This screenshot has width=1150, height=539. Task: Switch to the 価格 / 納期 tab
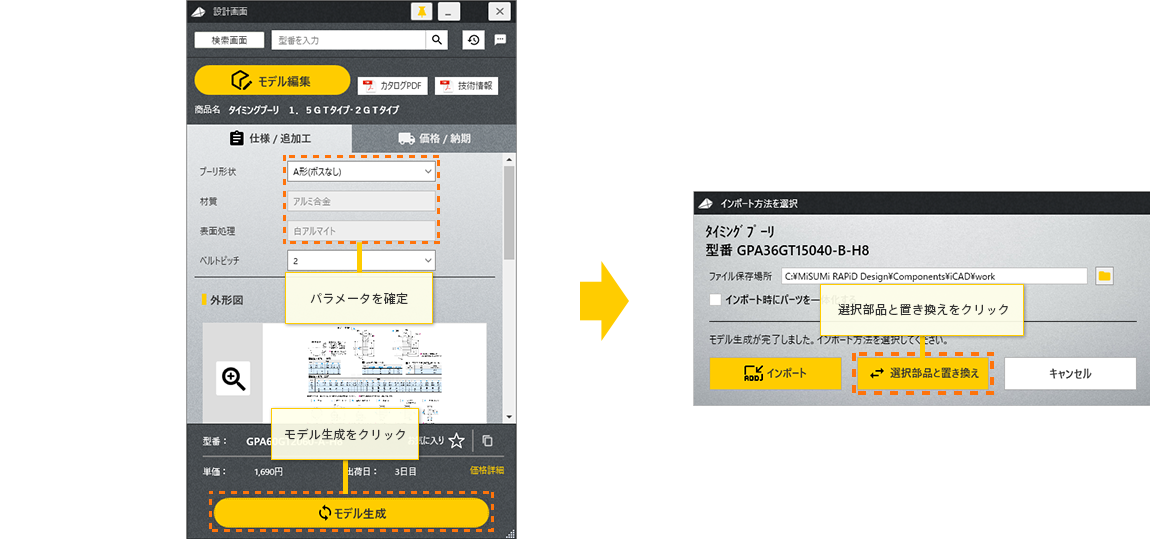[x=434, y=138]
